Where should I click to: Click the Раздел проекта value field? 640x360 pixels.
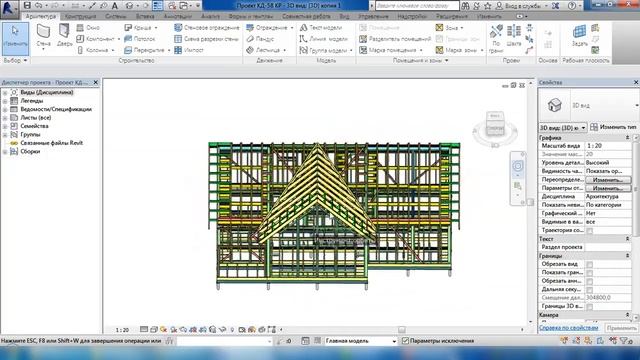[x=608, y=247]
